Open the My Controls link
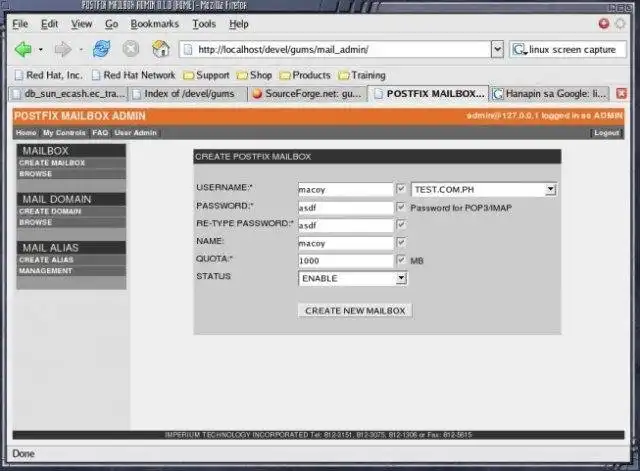Image resolution: width=640 pixels, height=471 pixels. point(64,133)
